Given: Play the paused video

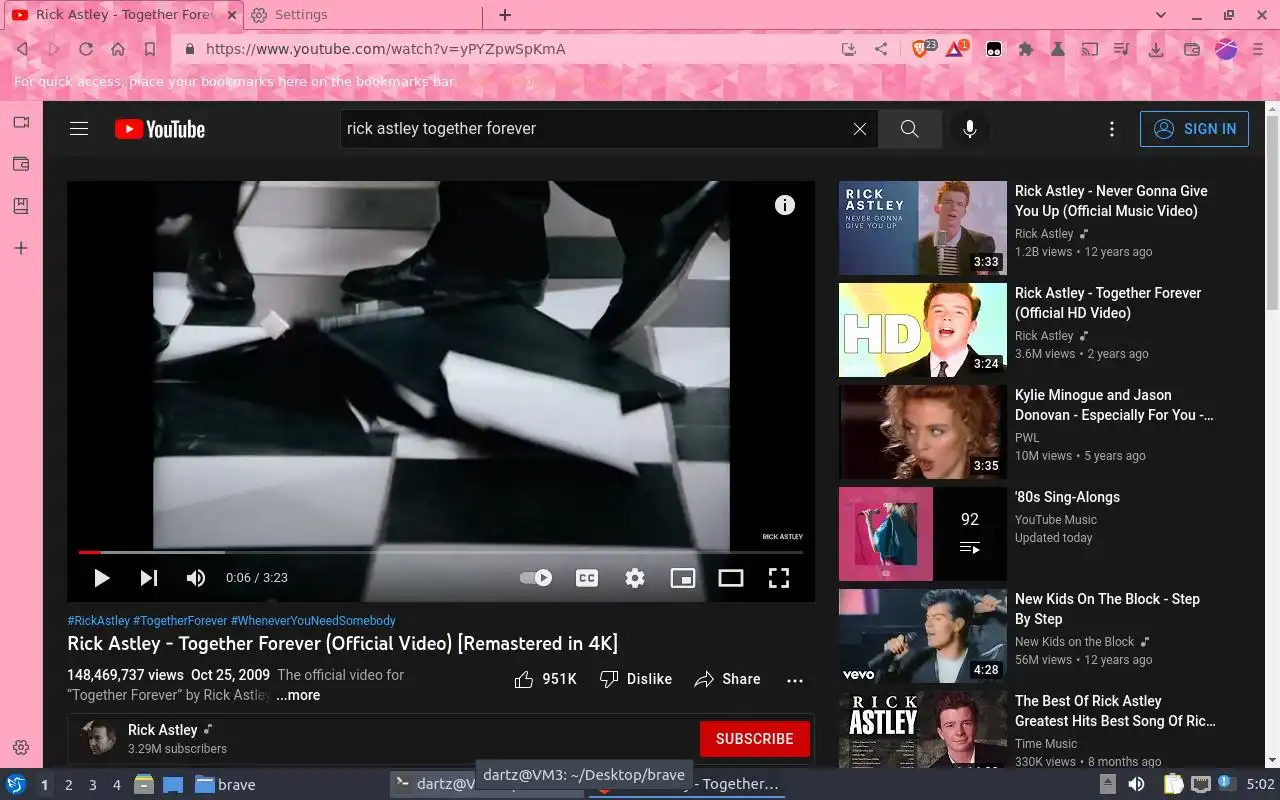Looking at the screenshot, I should [101, 578].
